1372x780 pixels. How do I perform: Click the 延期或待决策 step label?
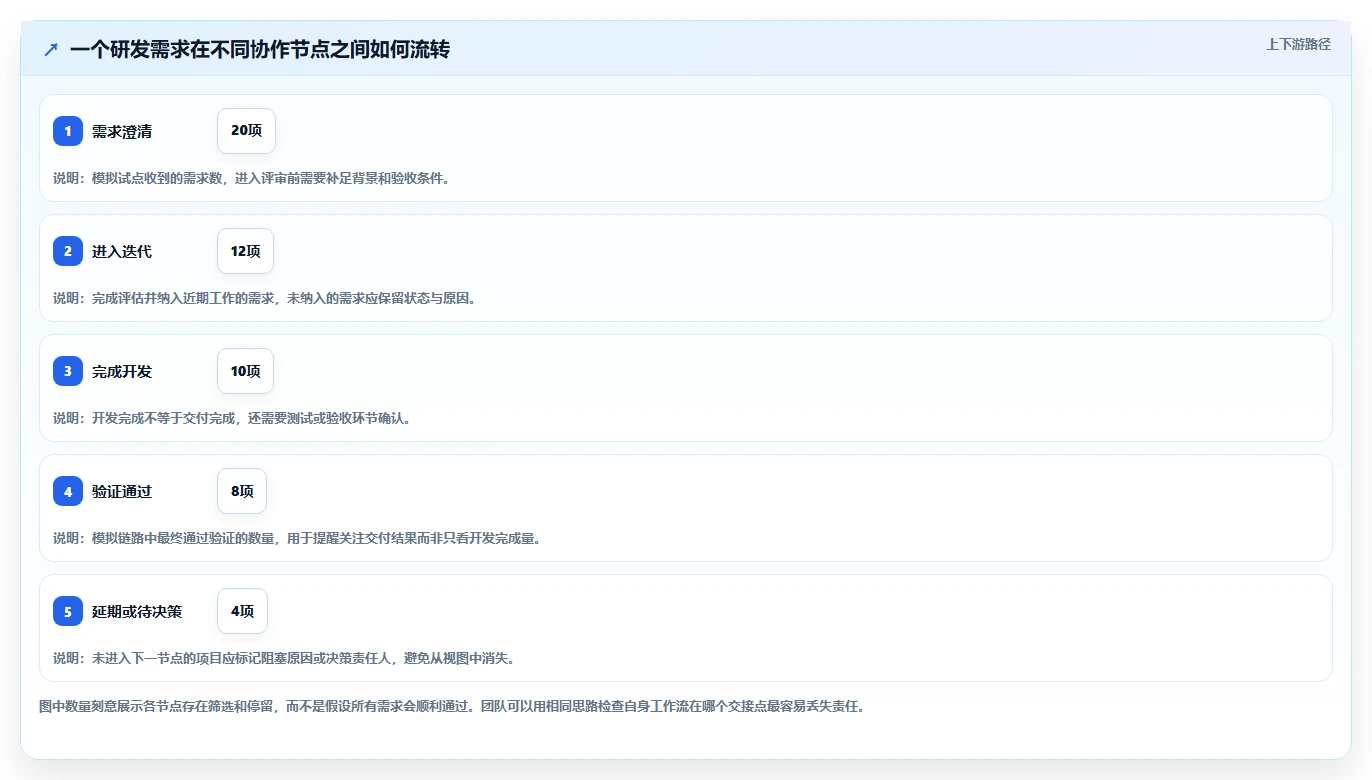(137, 611)
